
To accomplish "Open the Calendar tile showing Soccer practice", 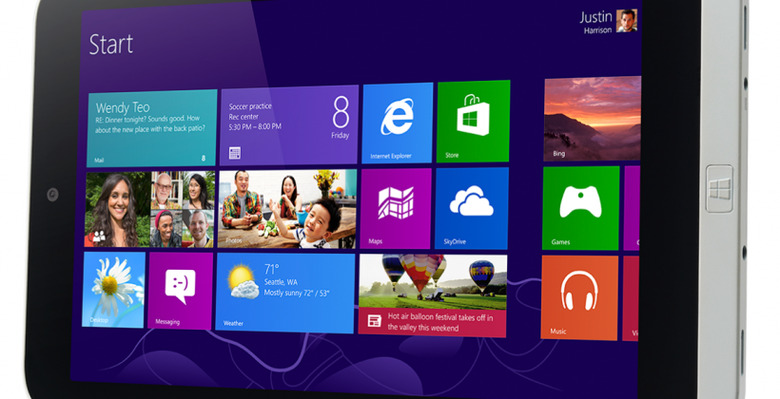I will (x=289, y=125).
